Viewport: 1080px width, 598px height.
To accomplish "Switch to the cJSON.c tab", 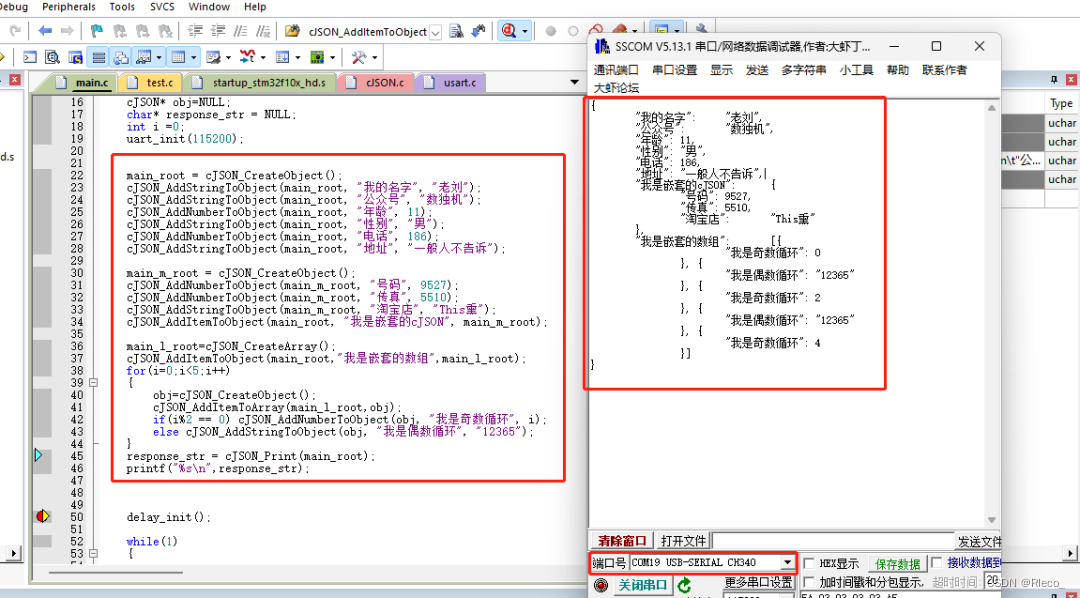I will (x=377, y=83).
